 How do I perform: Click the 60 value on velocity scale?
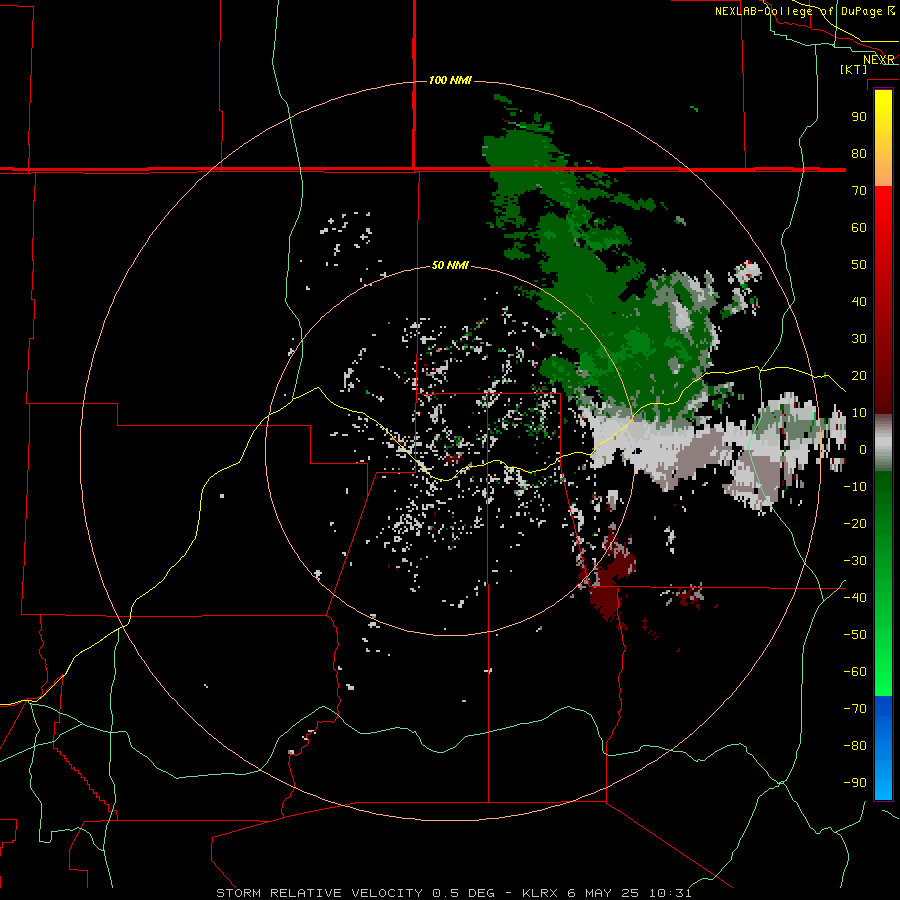point(859,227)
